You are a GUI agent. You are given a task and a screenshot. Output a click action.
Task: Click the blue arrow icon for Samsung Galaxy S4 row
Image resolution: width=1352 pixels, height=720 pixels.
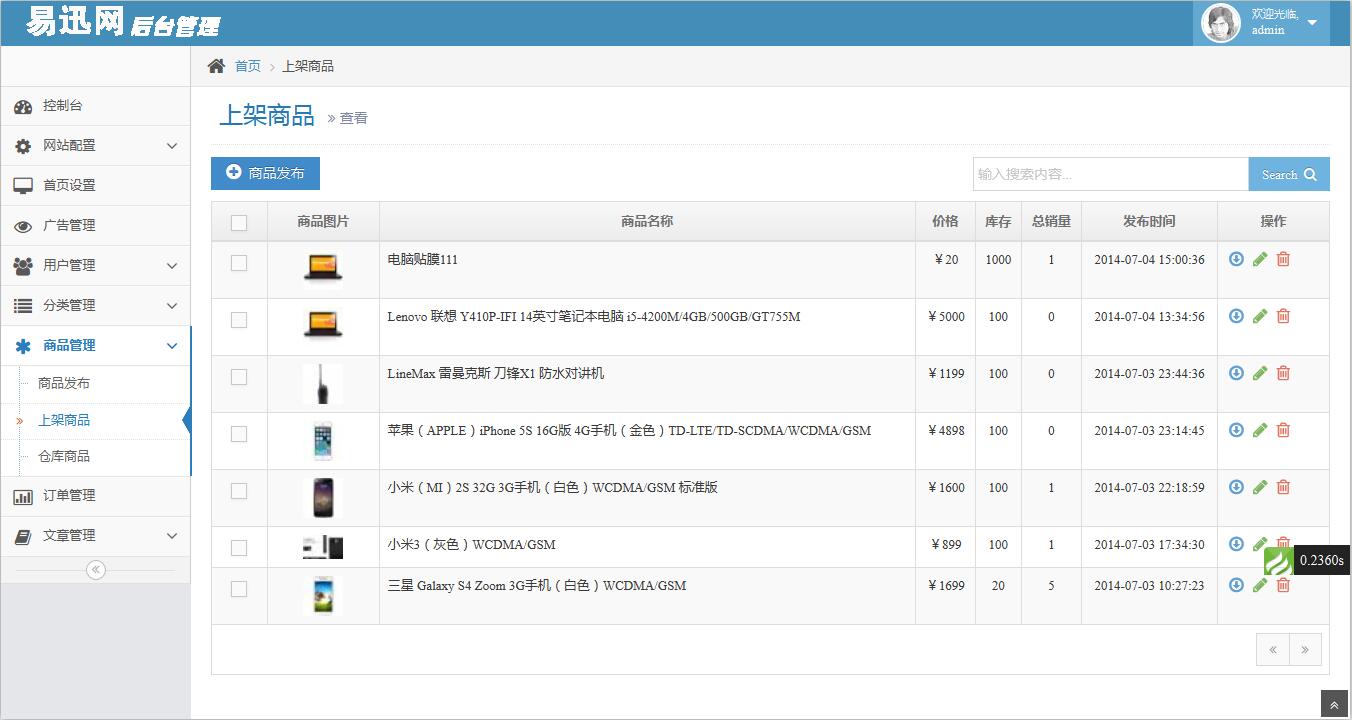click(1236, 585)
